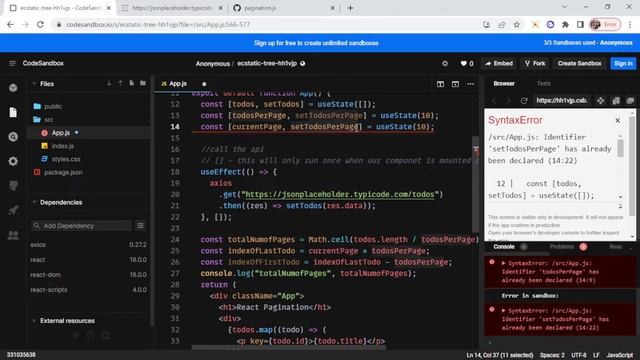Click the upload files icon in Files header
The image size is (640, 360).
click(x=120, y=84)
